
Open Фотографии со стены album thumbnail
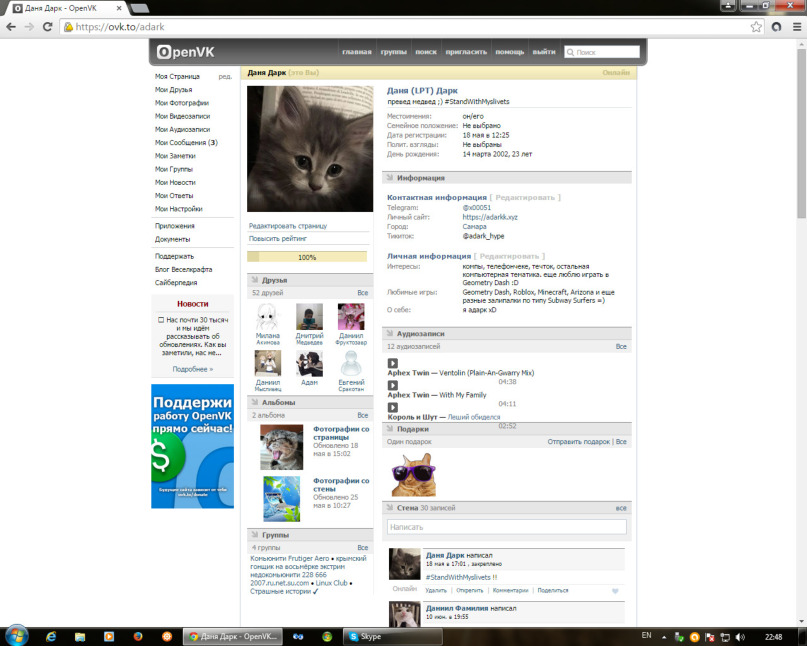pyautogui.click(x=282, y=499)
